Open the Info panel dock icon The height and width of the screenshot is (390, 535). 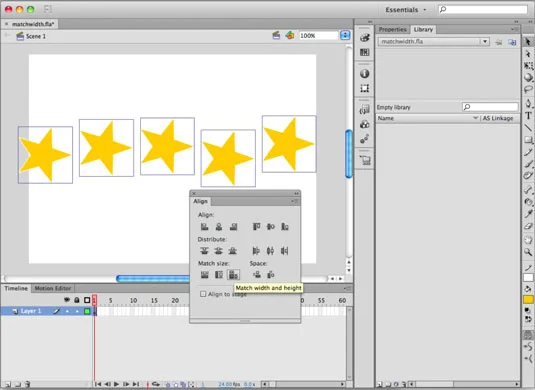(x=364, y=74)
